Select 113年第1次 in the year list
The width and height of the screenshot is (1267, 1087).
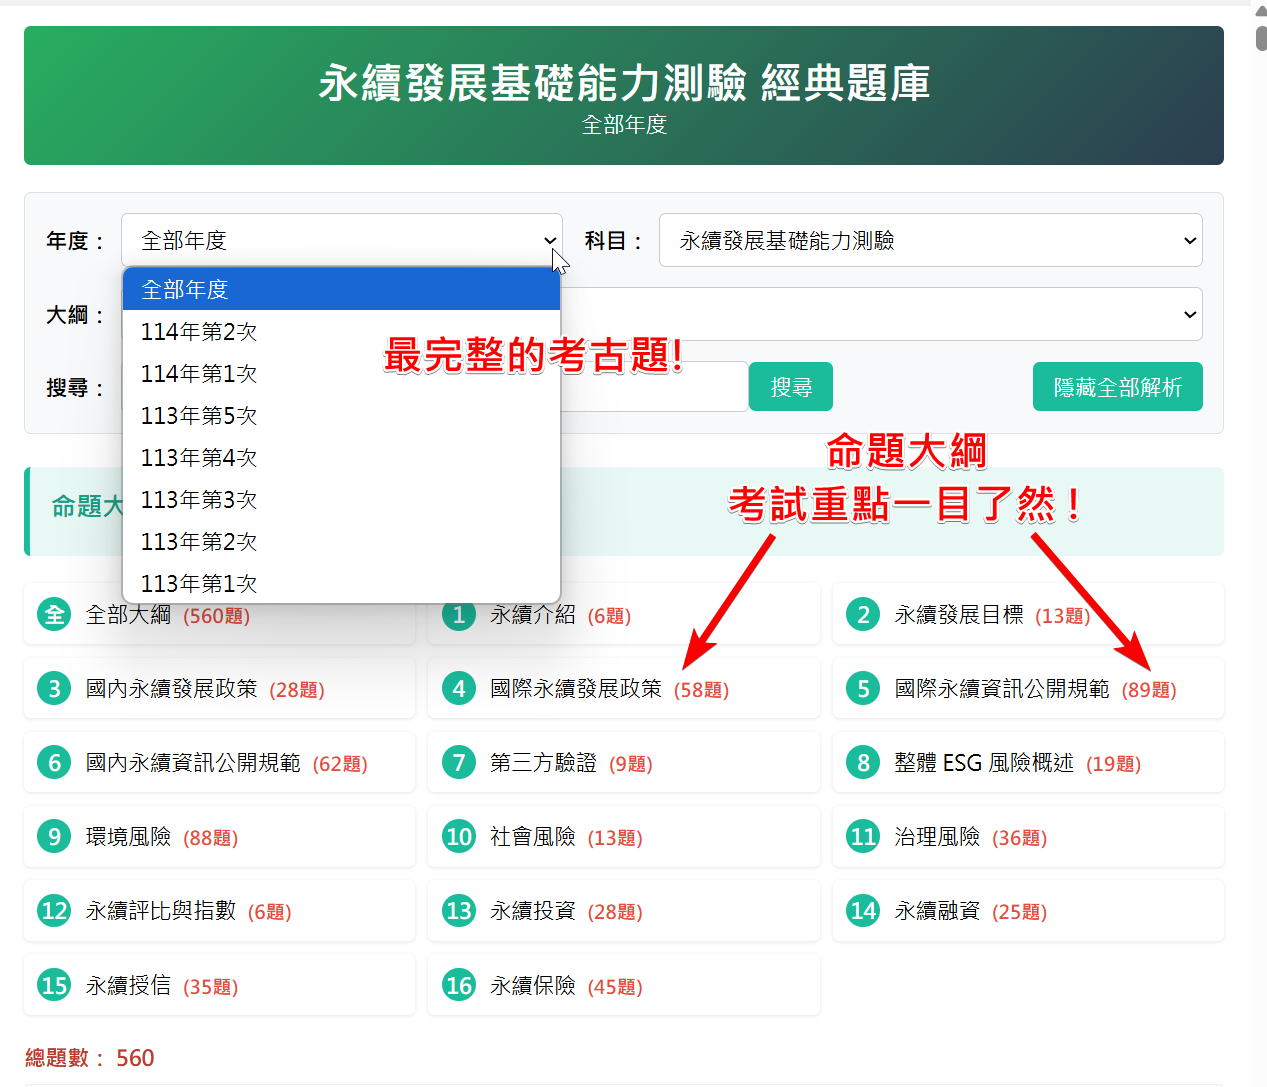coord(341,582)
